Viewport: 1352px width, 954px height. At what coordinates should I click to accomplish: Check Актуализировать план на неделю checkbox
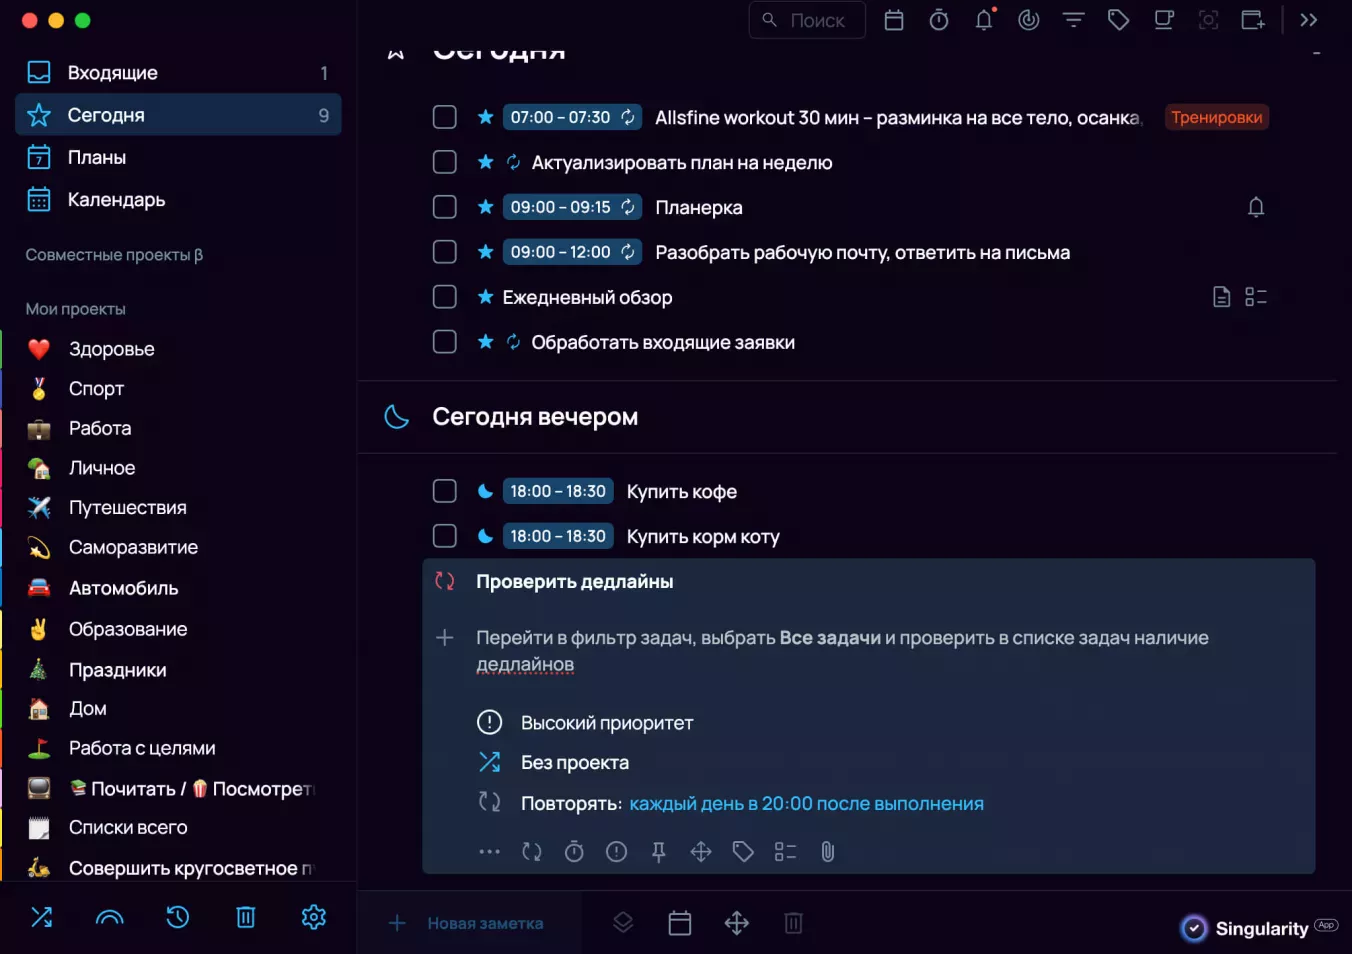coord(445,162)
